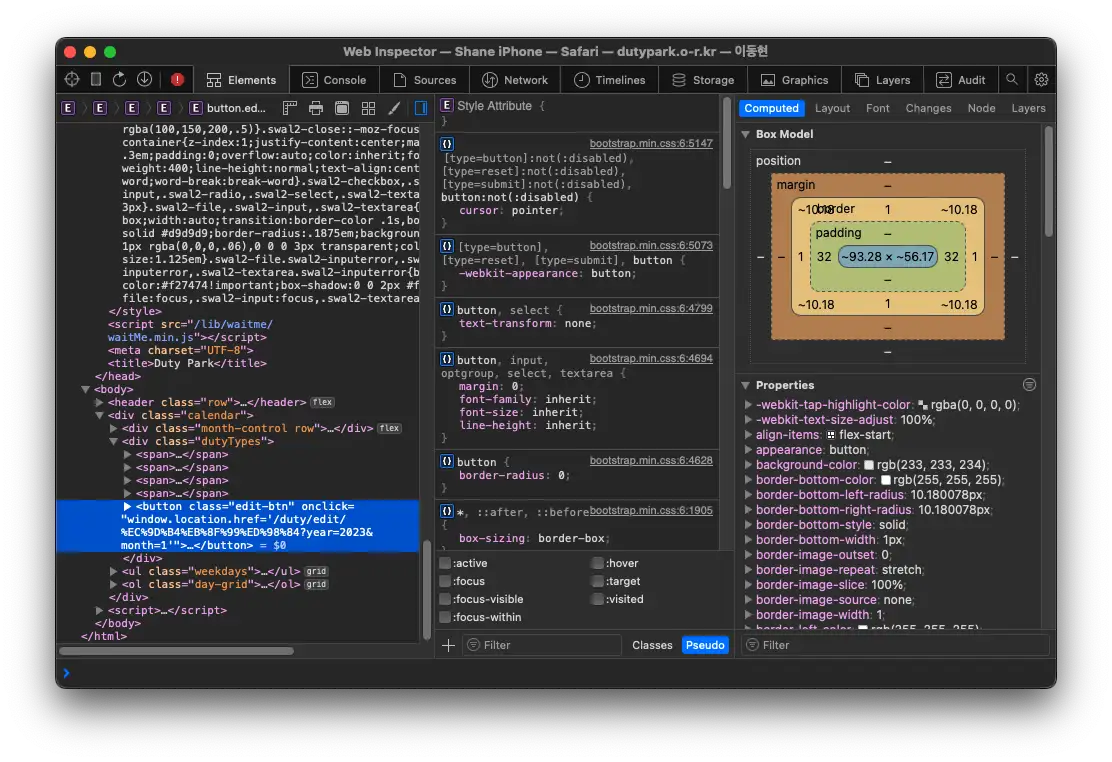This screenshot has height=762, width=1112.
Task: Reload the inspected page
Action: [119, 79]
